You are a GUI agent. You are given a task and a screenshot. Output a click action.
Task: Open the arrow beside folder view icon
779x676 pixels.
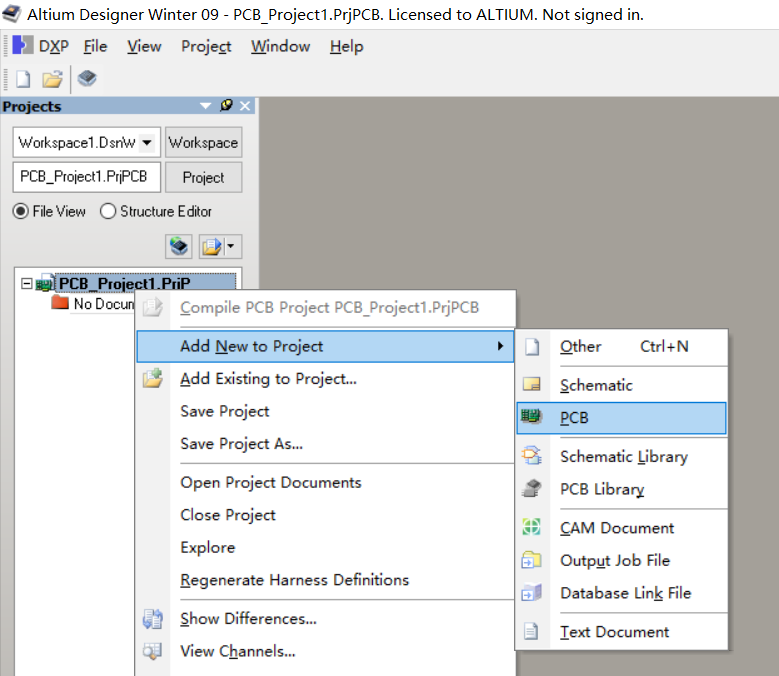click(231, 245)
